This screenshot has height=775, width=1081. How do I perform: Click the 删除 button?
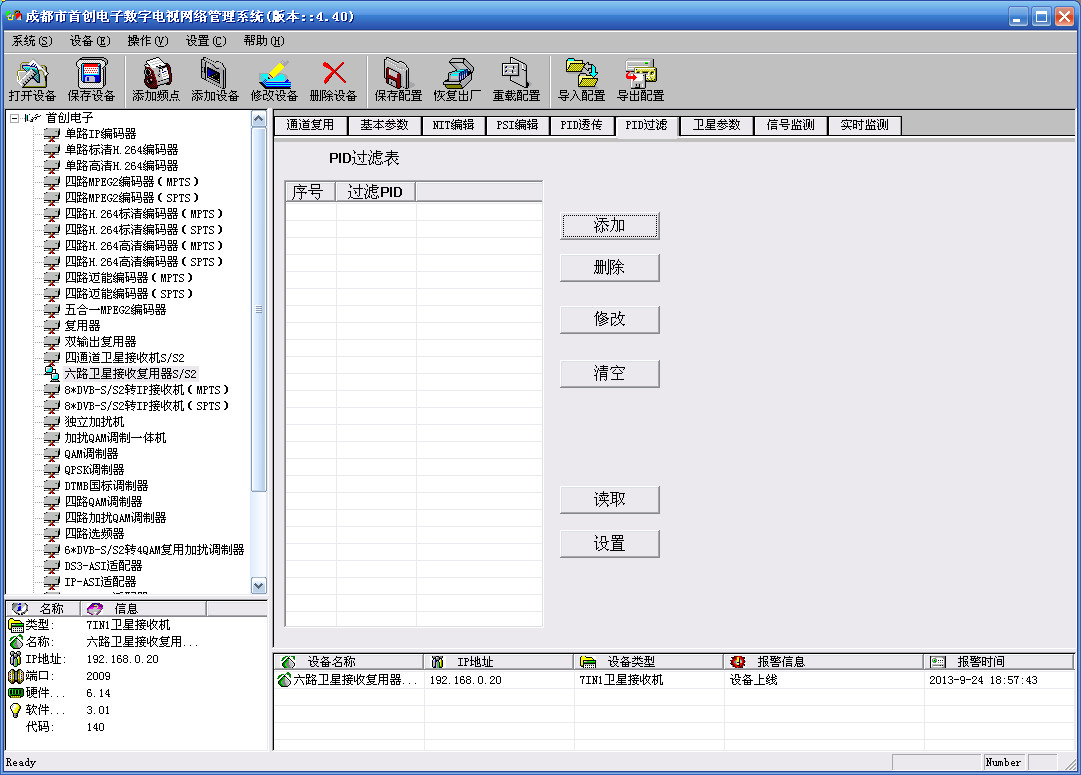coord(609,268)
